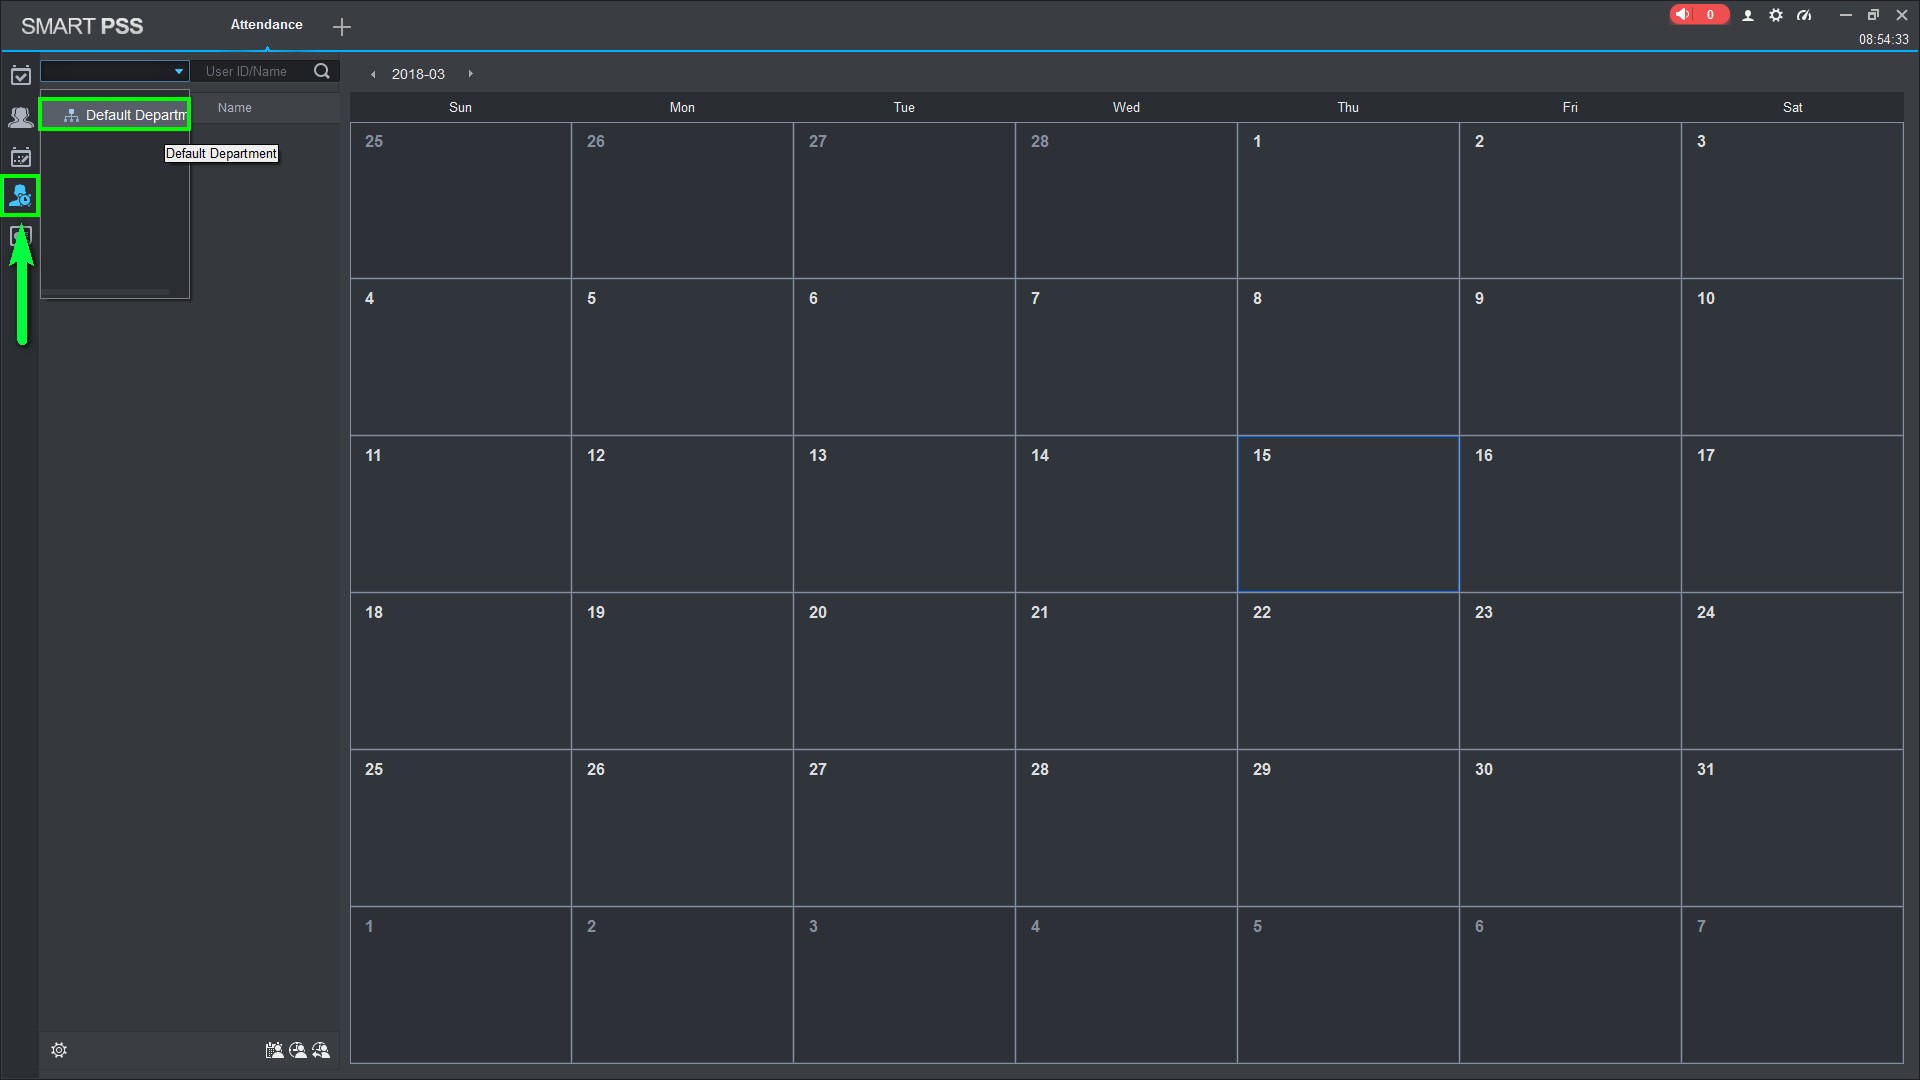Select Default Department in the tree
Viewport: 1920px width, 1080px height.
click(125, 115)
